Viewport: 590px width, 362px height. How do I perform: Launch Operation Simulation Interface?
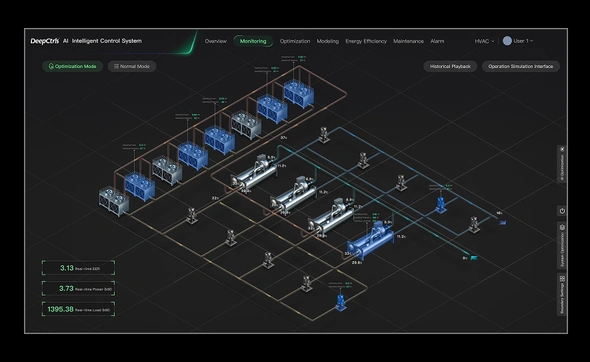520,66
